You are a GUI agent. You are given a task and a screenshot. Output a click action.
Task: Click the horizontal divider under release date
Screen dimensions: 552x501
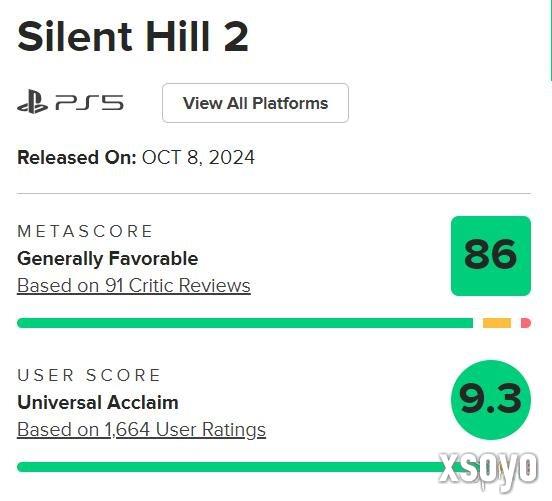(274, 193)
